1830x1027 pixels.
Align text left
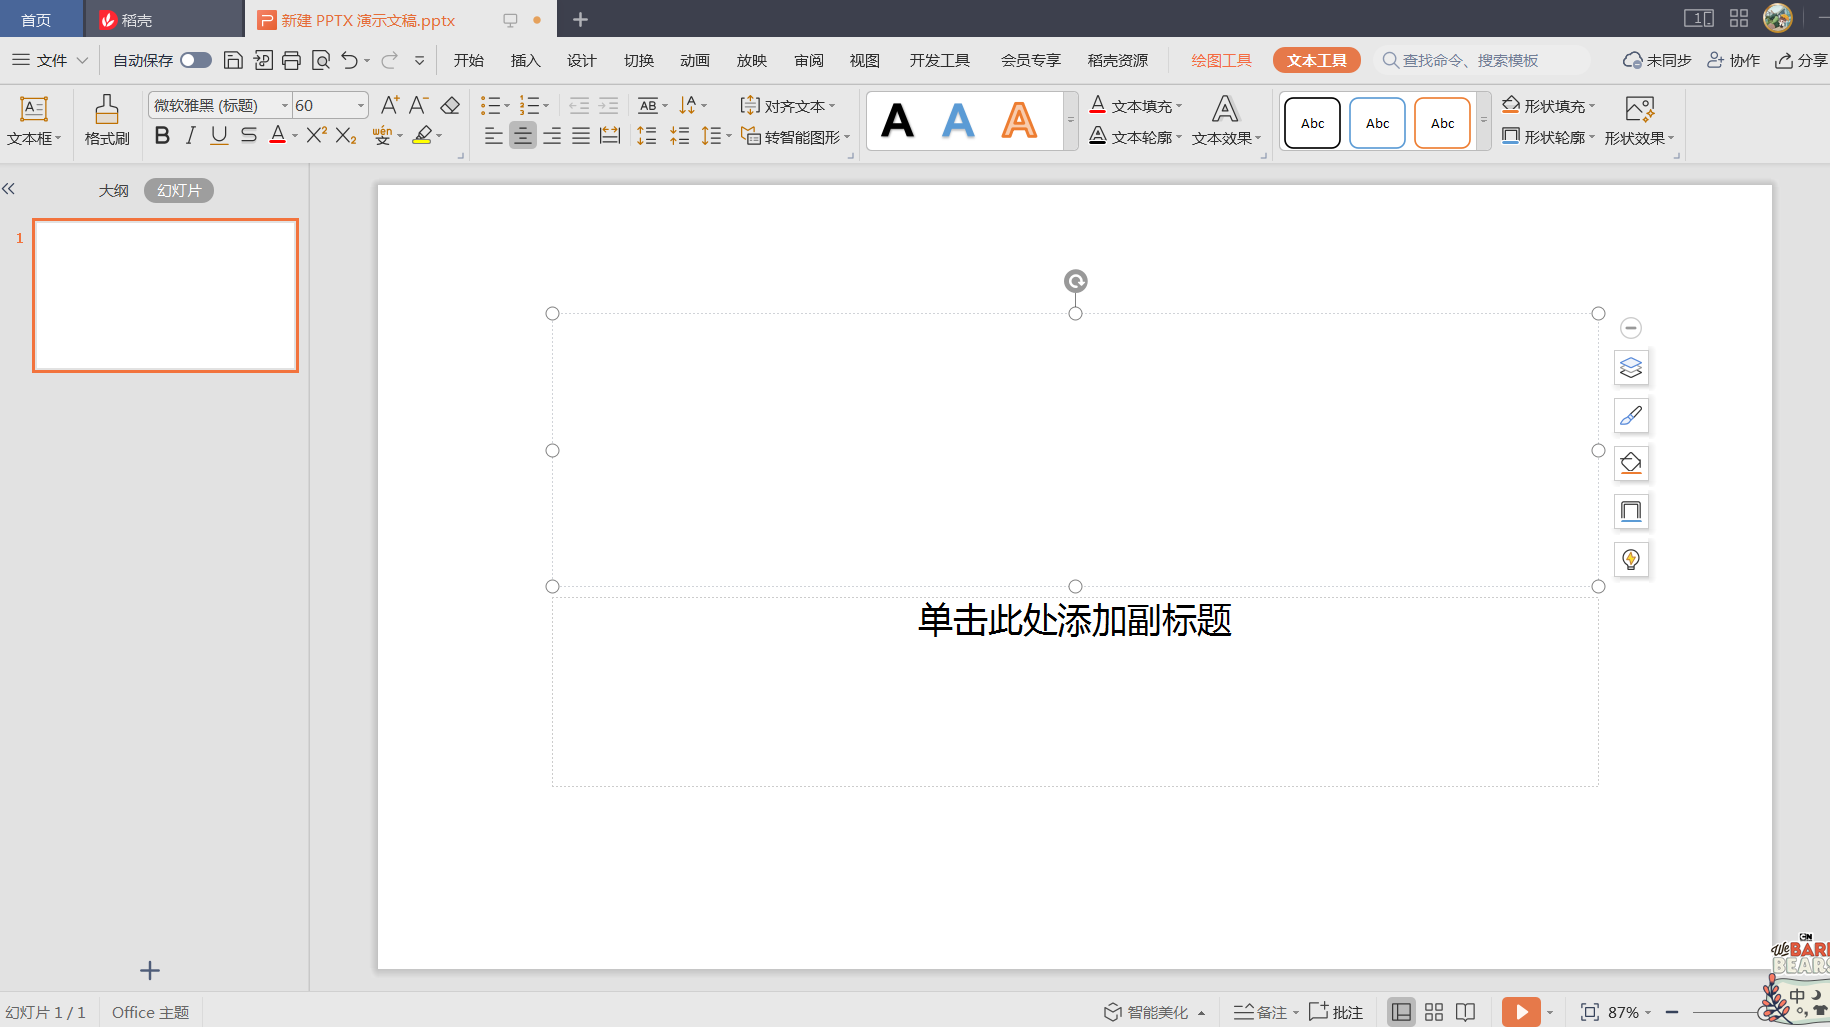(493, 135)
